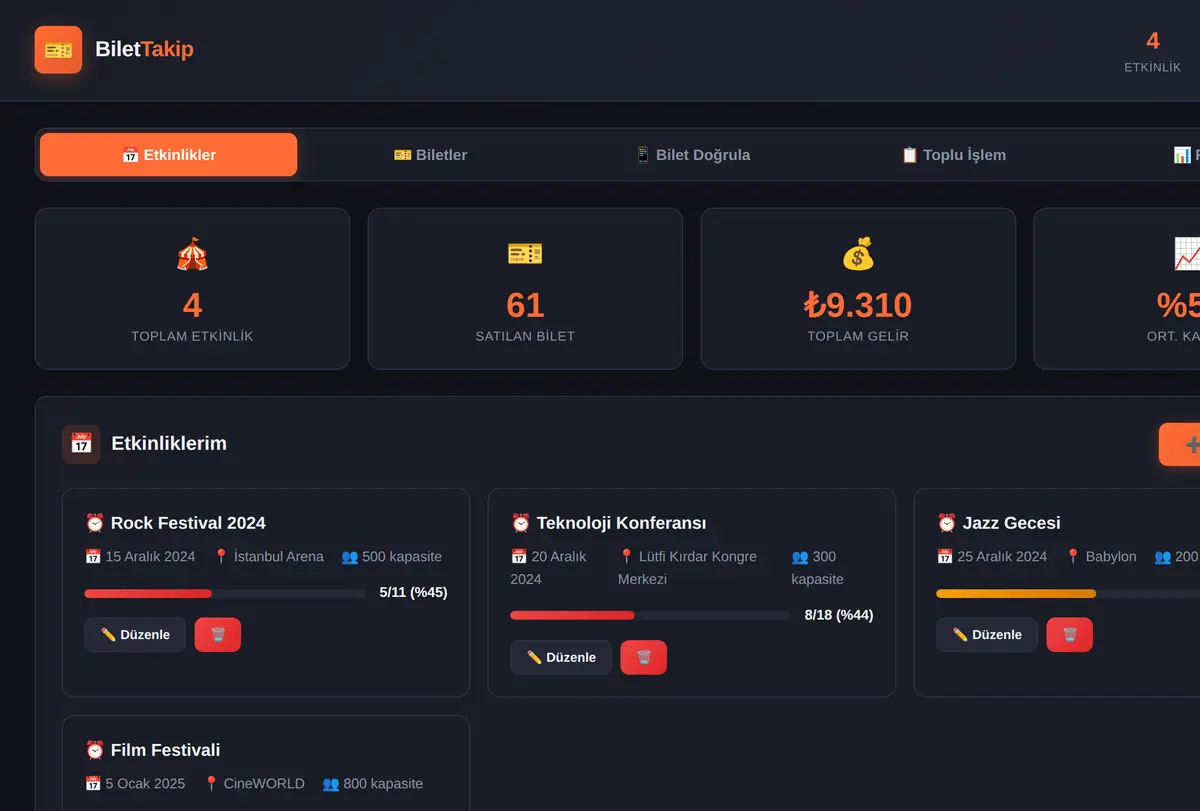Screen dimensions: 1200x811
Task: Open the Toplu İşlem tab
Action: click(x=954, y=155)
